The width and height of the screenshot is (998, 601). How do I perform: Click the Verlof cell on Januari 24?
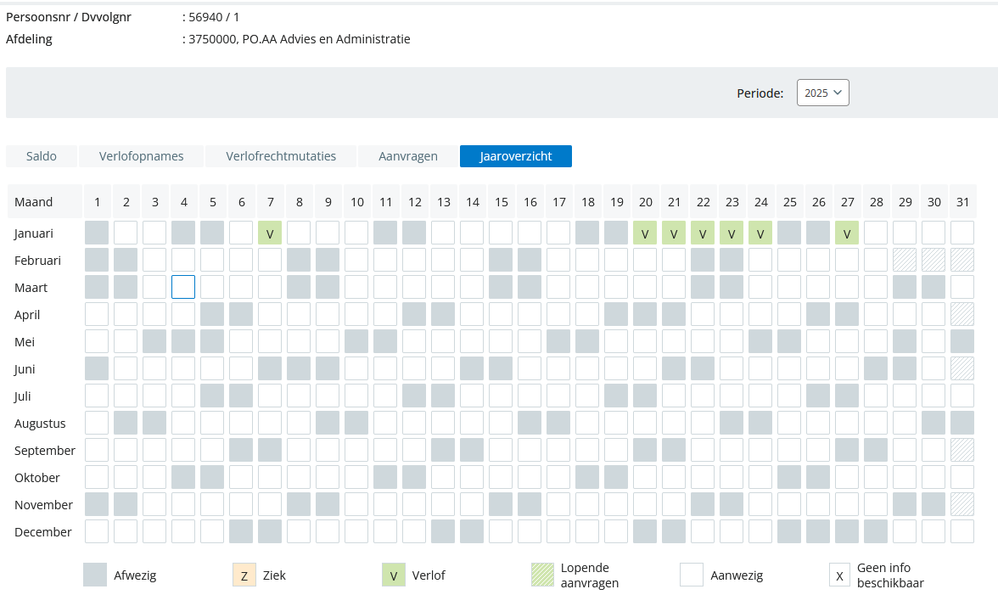[x=761, y=233]
